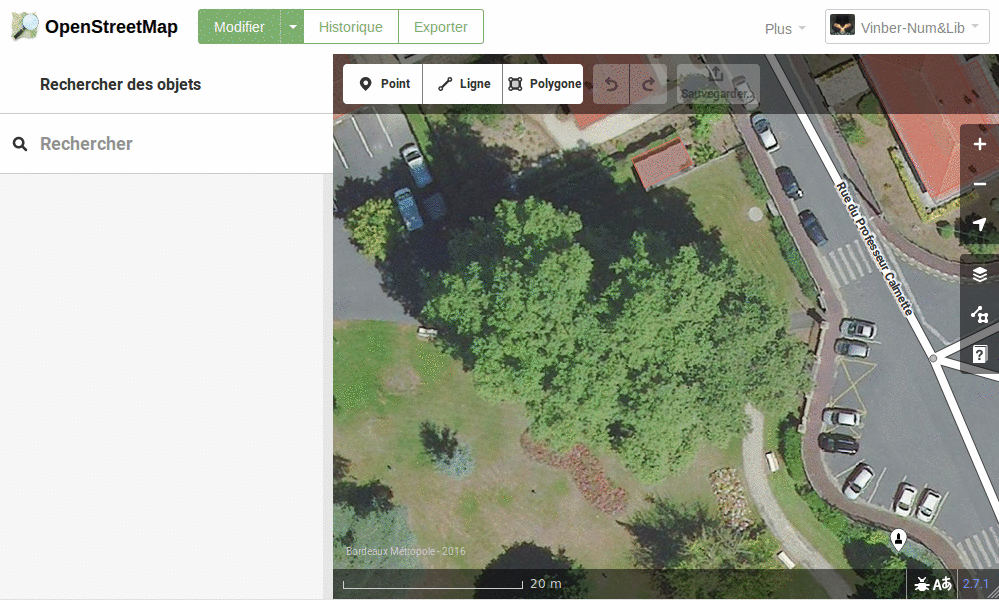Zoom in with the plus button
The width and height of the screenshot is (999, 600).
point(980,144)
